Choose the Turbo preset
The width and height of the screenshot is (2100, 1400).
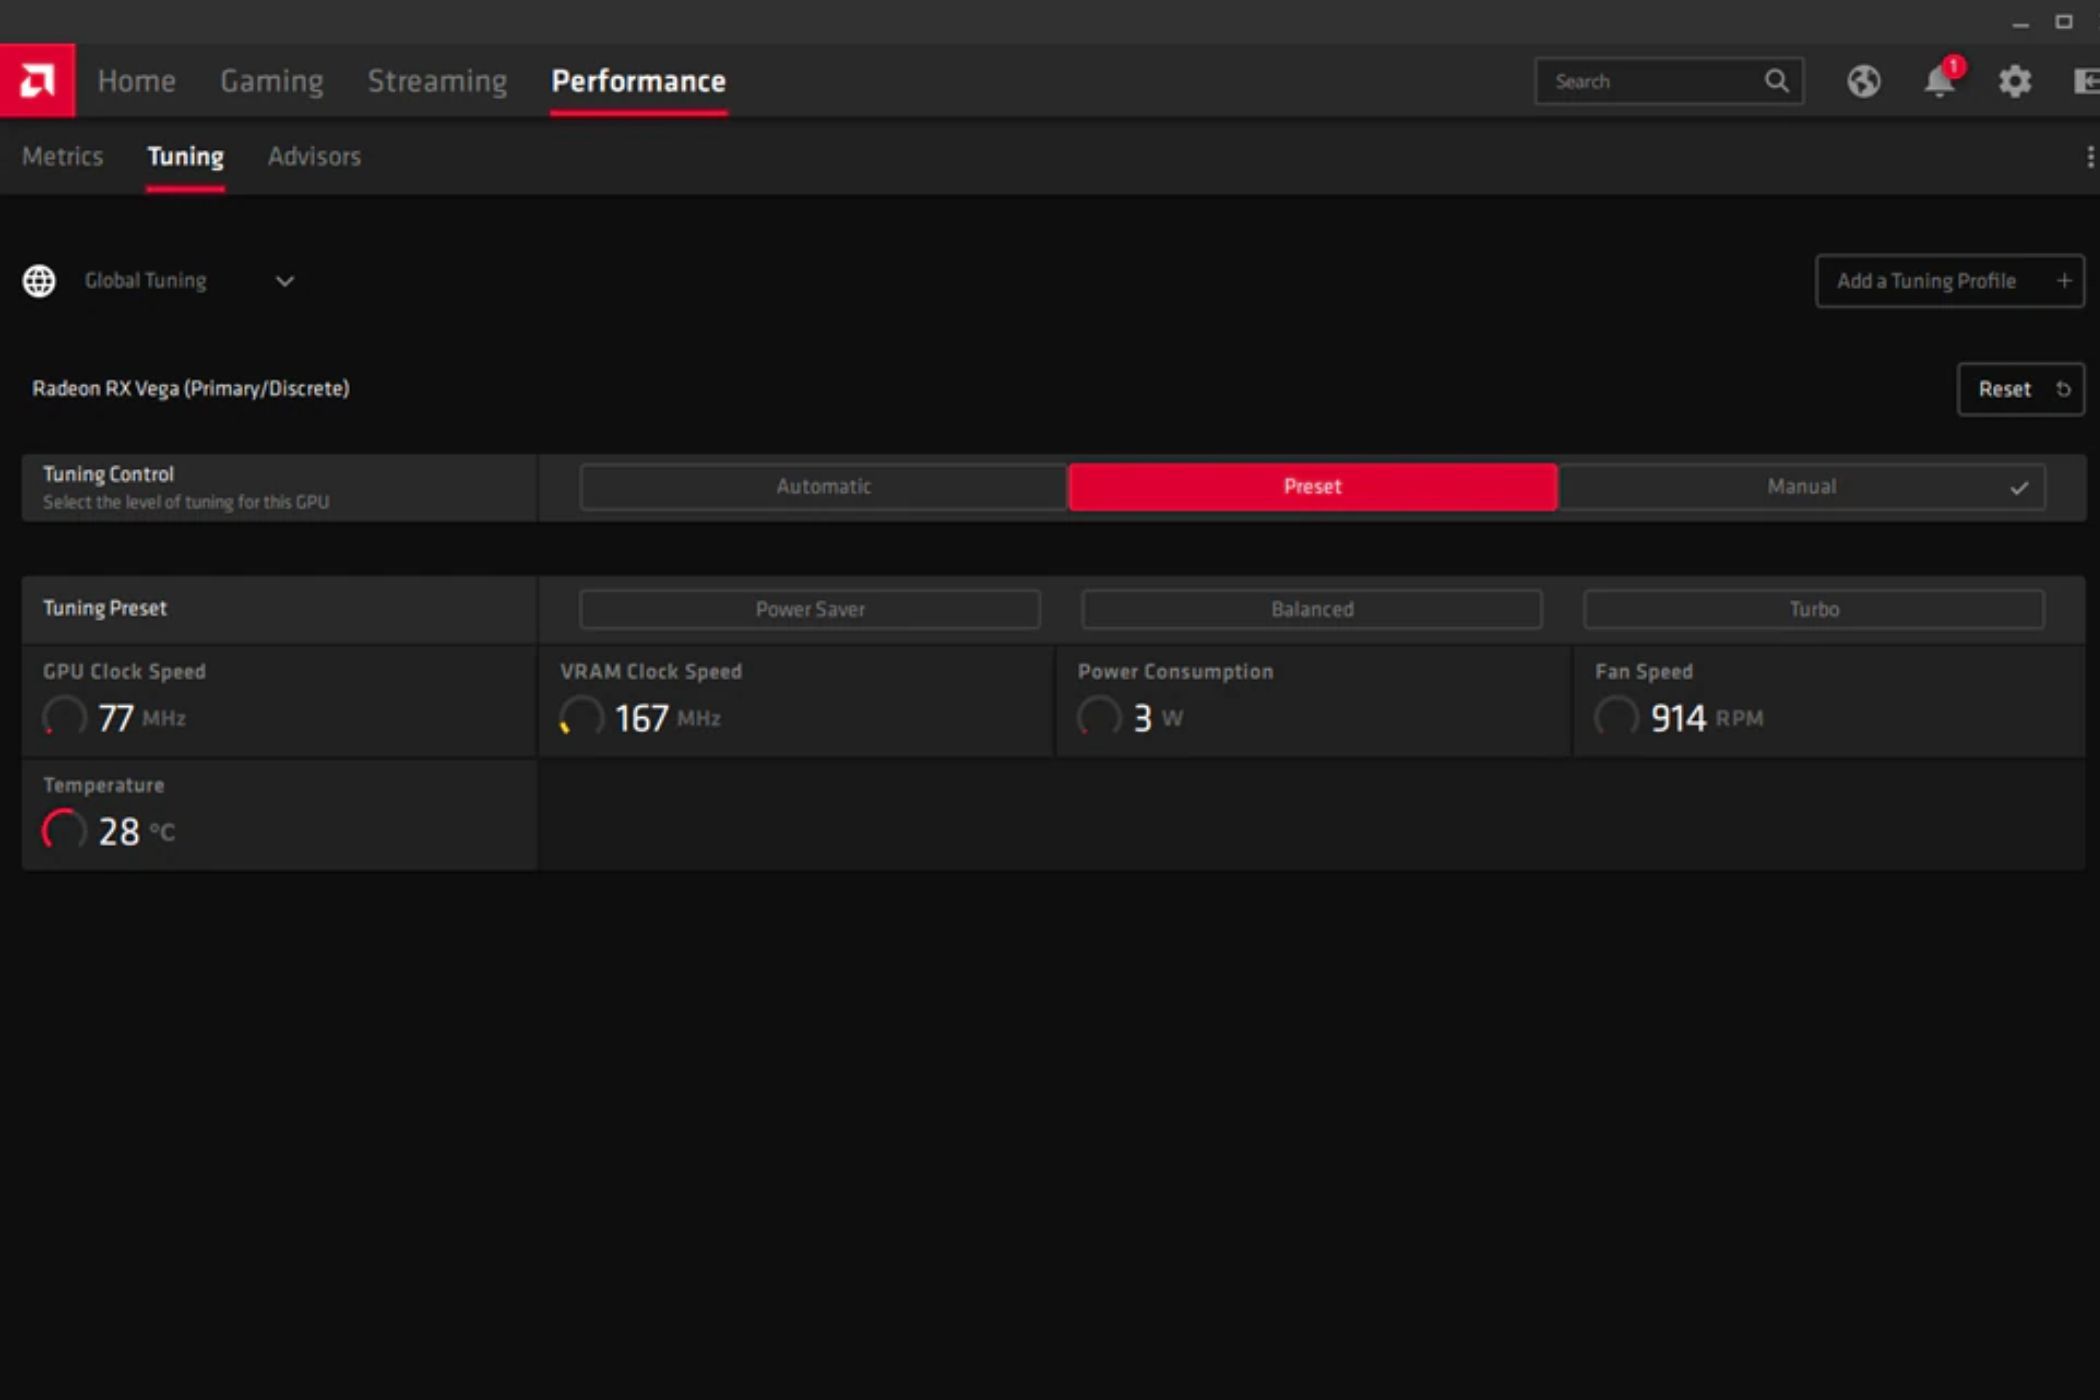[1814, 609]
